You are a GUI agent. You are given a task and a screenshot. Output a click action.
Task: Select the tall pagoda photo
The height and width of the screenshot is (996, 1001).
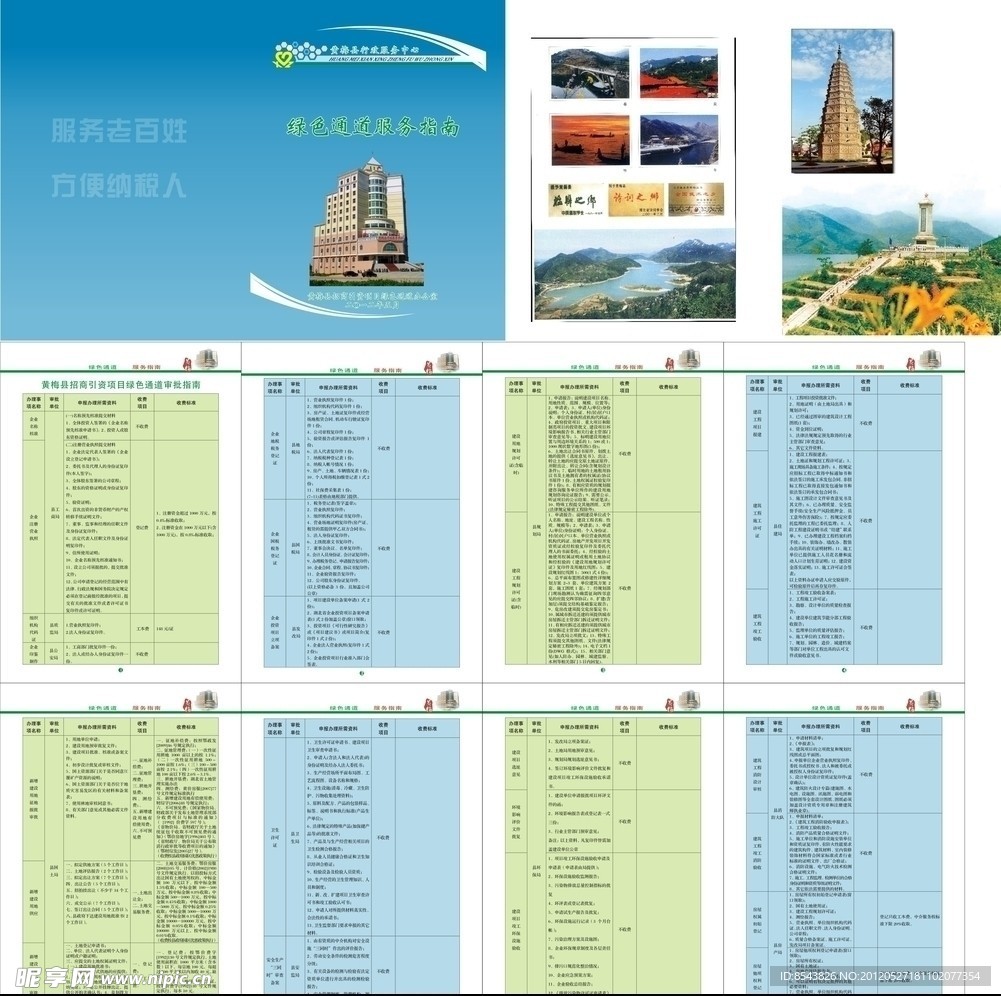[x=842, y=100]
